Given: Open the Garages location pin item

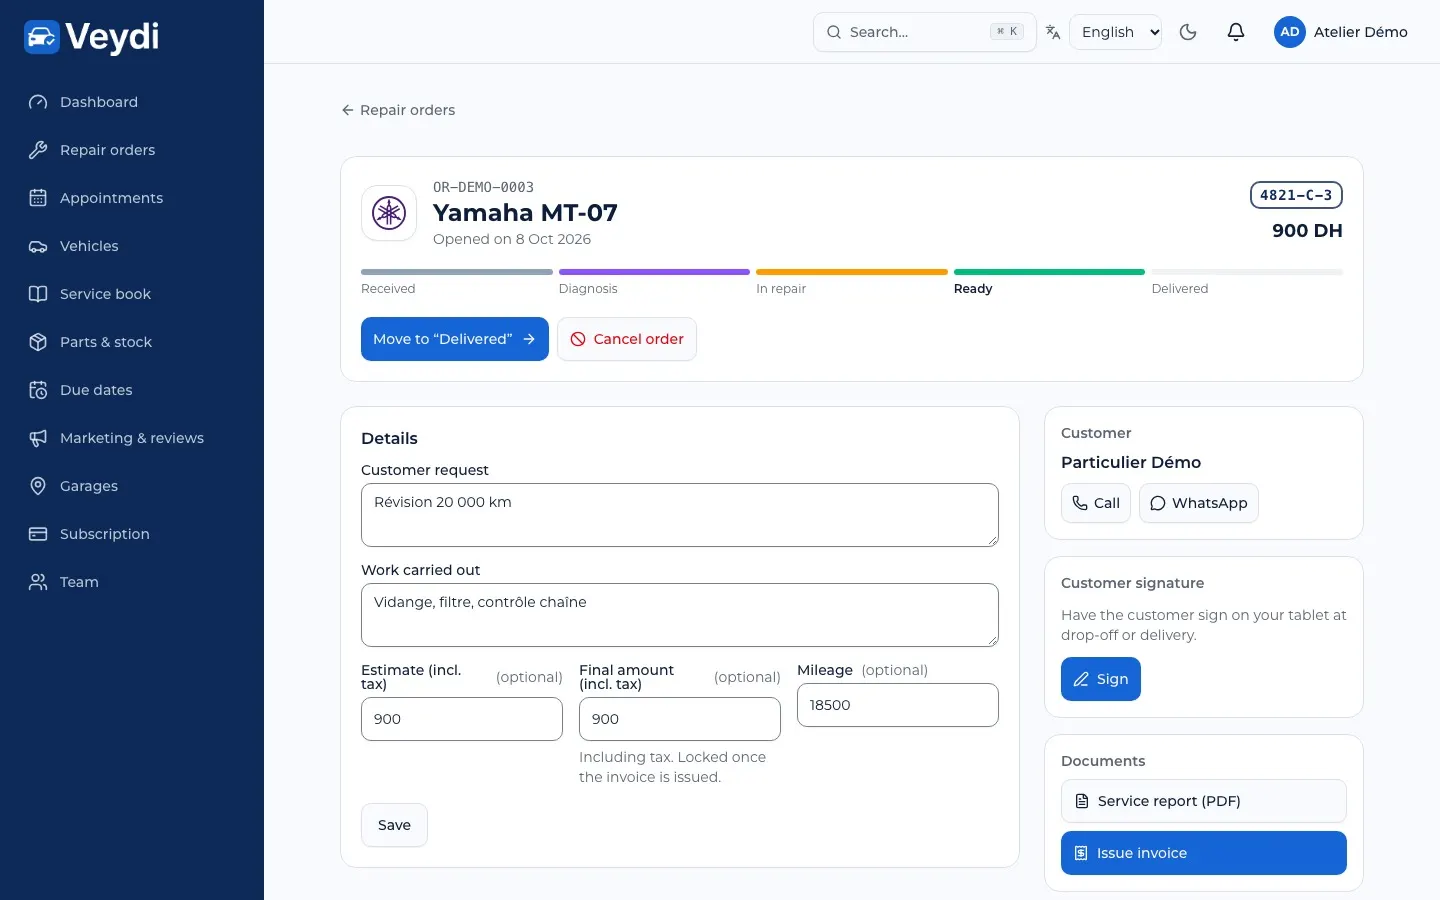Looking at the screenshot, I should pos(38,486).
